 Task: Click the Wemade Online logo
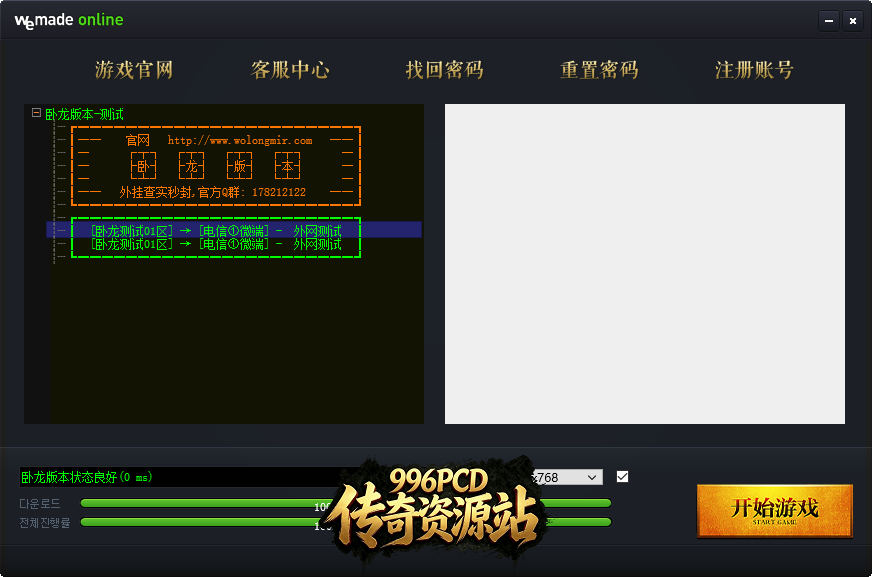pos(67,19)
